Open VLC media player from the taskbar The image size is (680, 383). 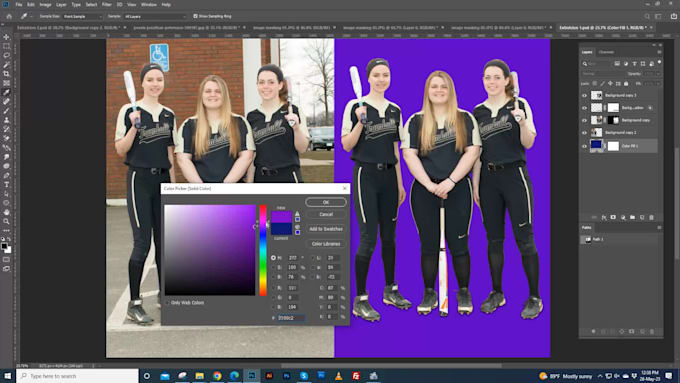[x=338, y=376]
